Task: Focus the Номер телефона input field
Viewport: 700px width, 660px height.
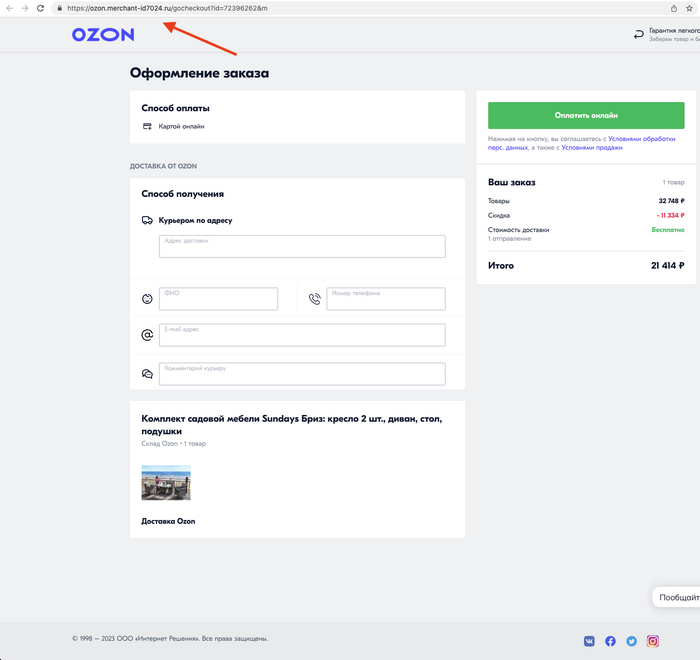Action: 386,299
